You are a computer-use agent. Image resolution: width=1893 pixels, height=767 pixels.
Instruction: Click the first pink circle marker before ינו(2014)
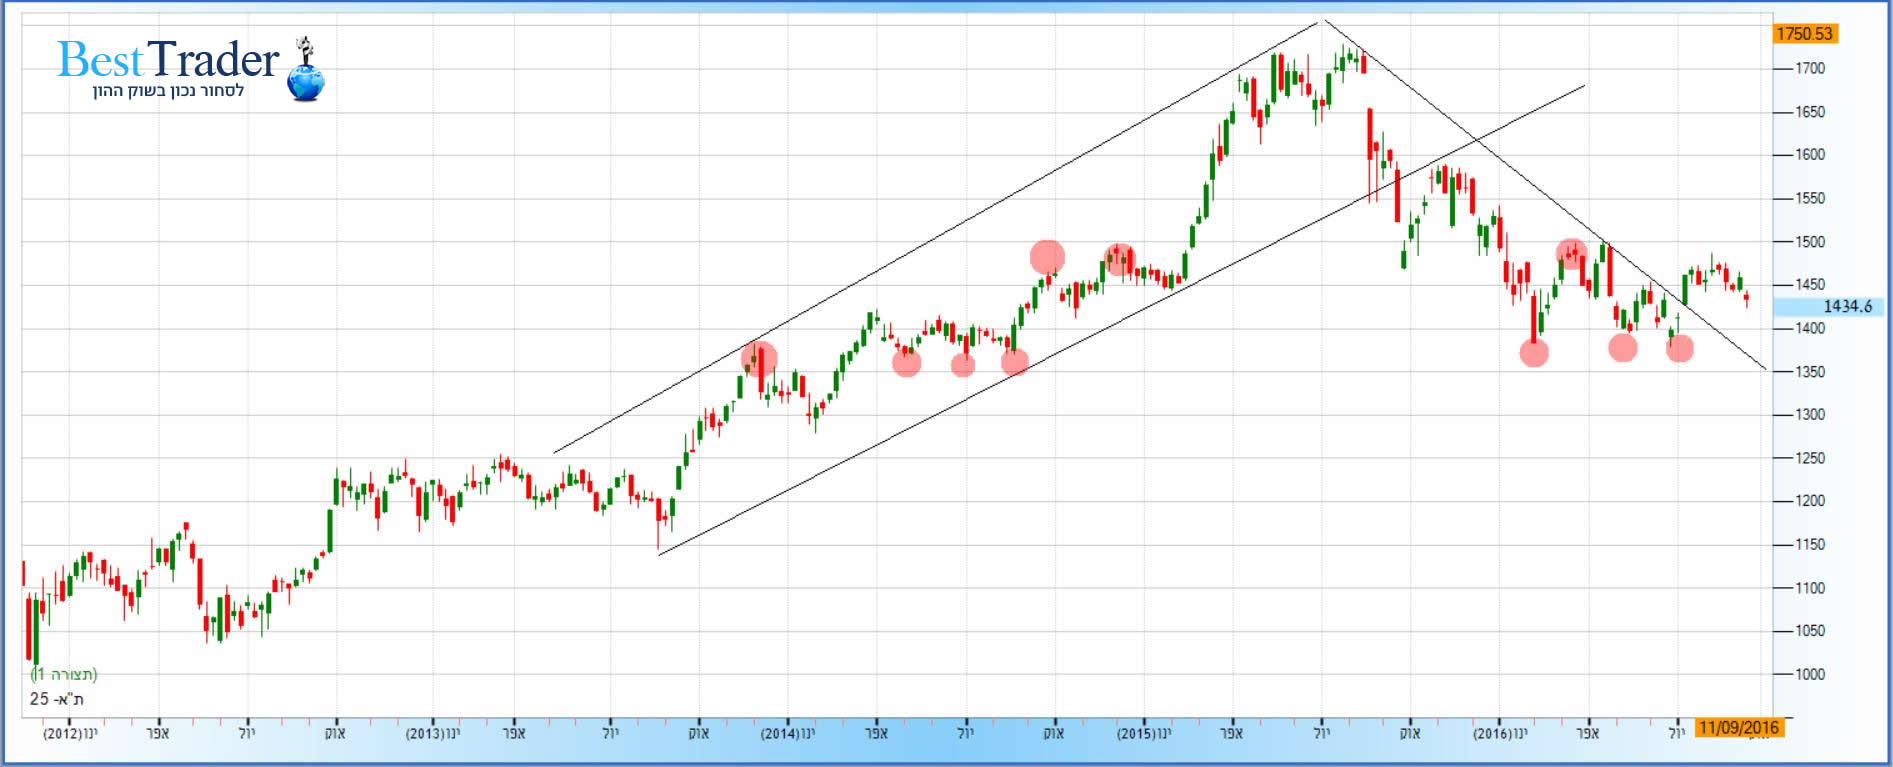coord(759,358)
